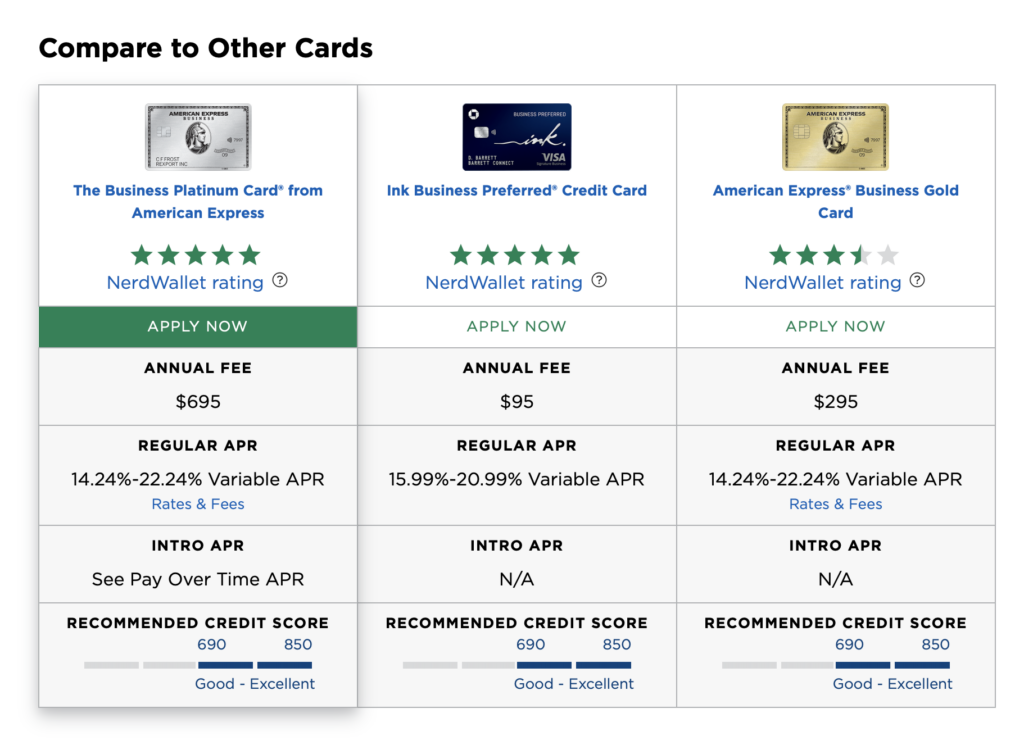Click Apply Now for the Business Platinum Card
The image size is (1024, 754).
tap(197, 326)
